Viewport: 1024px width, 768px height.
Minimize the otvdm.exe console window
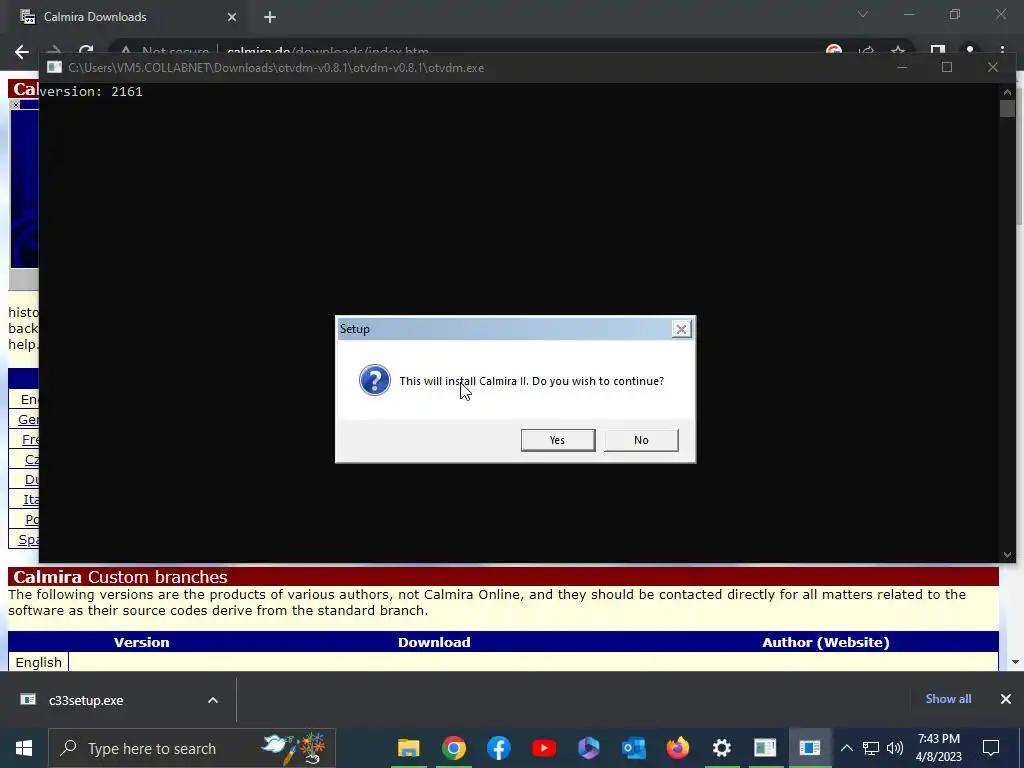coord(902,67)
